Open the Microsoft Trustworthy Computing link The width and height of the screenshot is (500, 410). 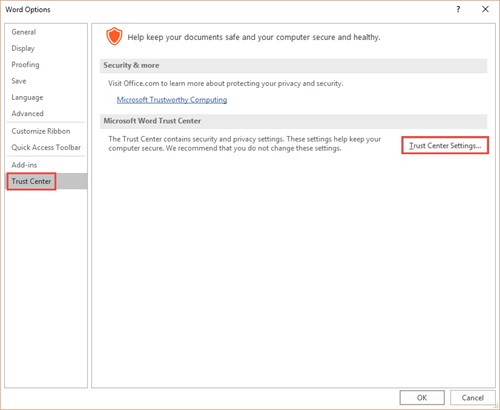172,100
